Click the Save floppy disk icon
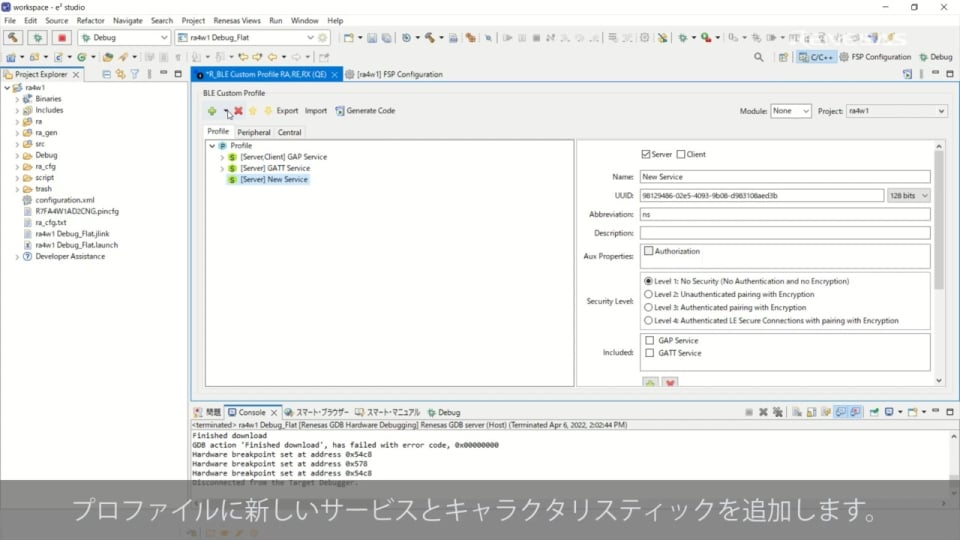960x540 pixels. 372,37
